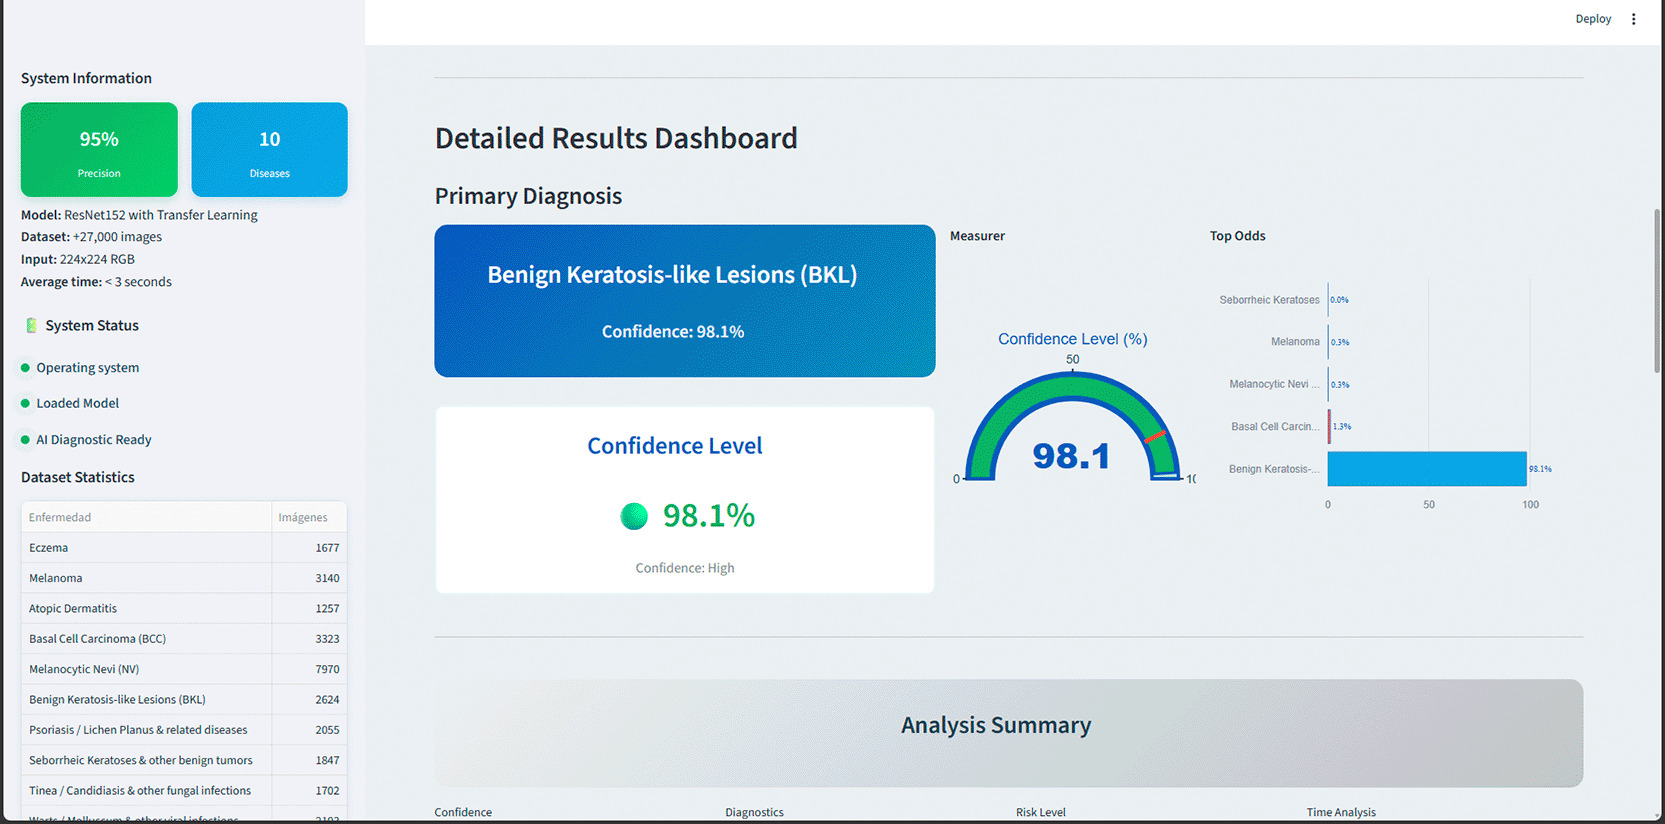Select the blue Benign Keratosis bar in the chart
Viewport: 1665px width, 824px height.
(x=1426, y=469)
